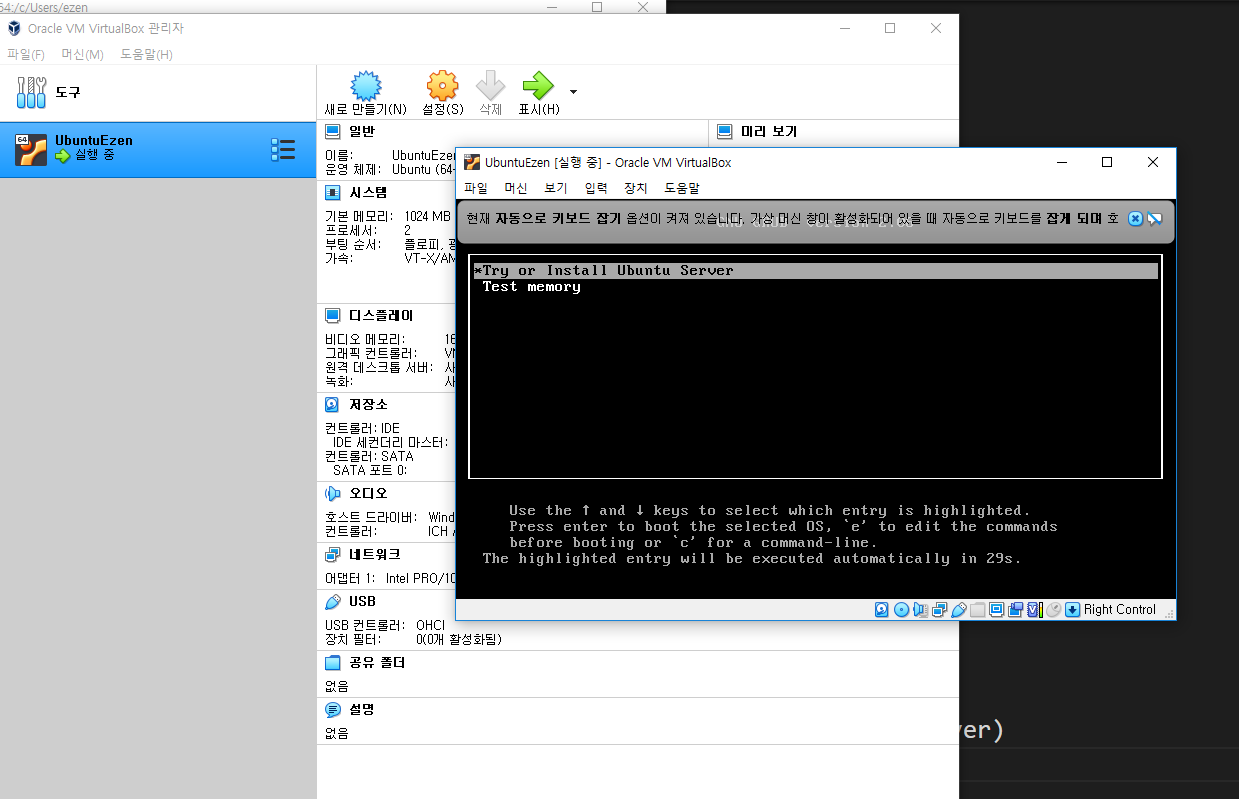The width and height of the screenshot is (1239, 799).
Task: Open the 파일(F) menu in VirtualBox Manager
Action: click(x=26, y=54)
